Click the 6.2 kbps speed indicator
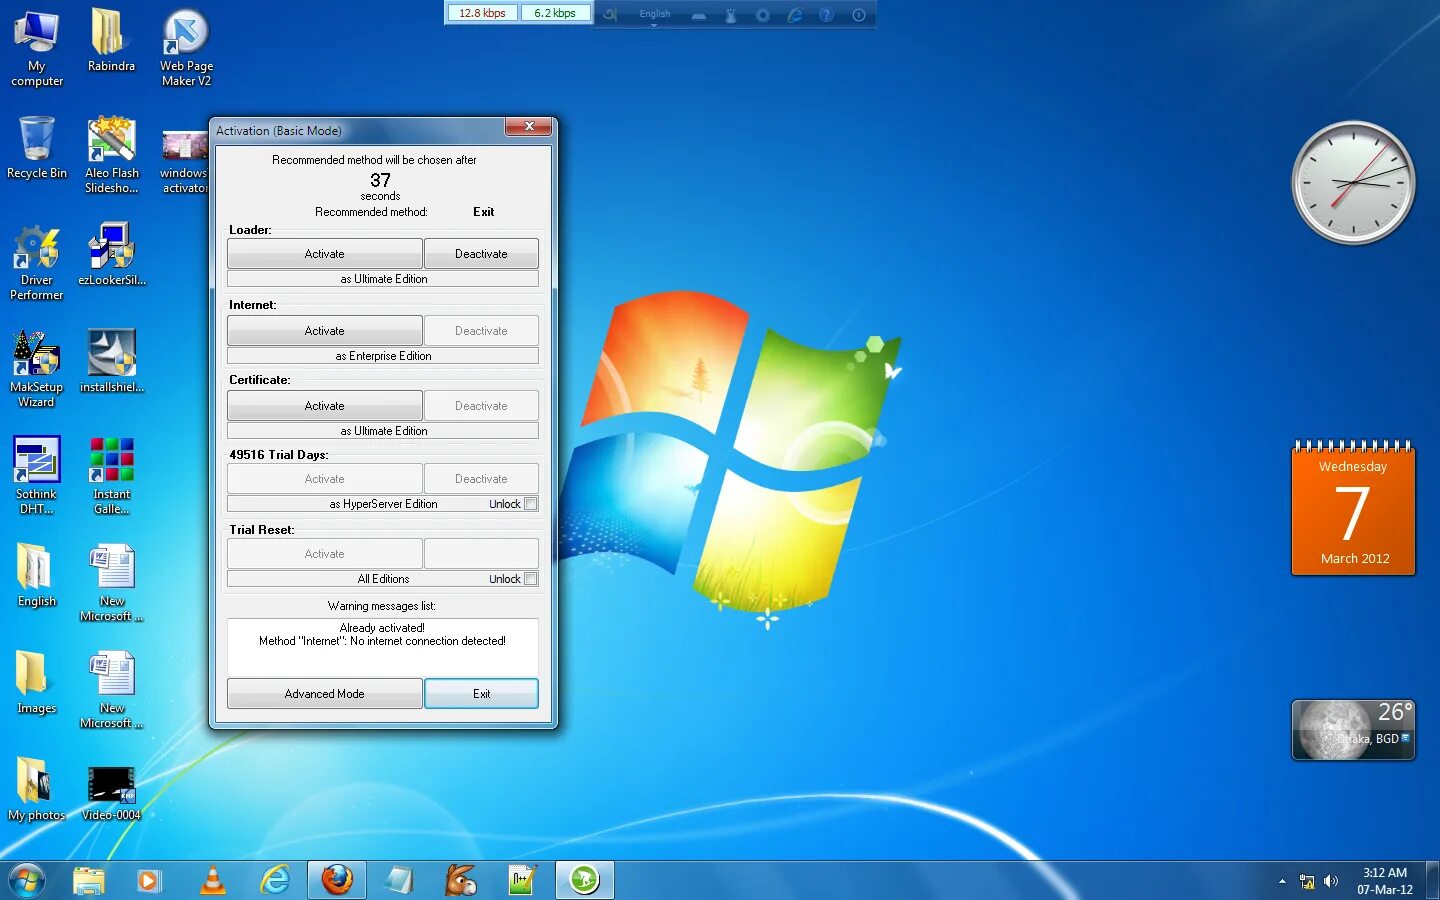This screenshot has height=900, width=1440. [555, 13]
